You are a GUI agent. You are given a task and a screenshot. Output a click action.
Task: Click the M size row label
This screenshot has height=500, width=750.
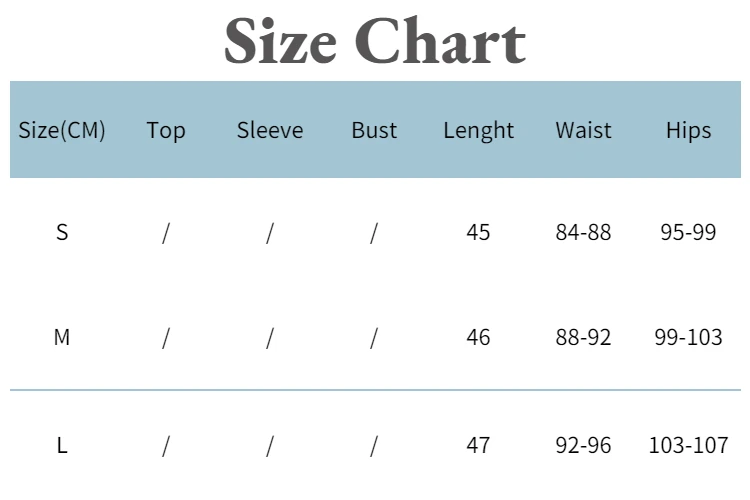pyautogui.click(x=62, y=337)
